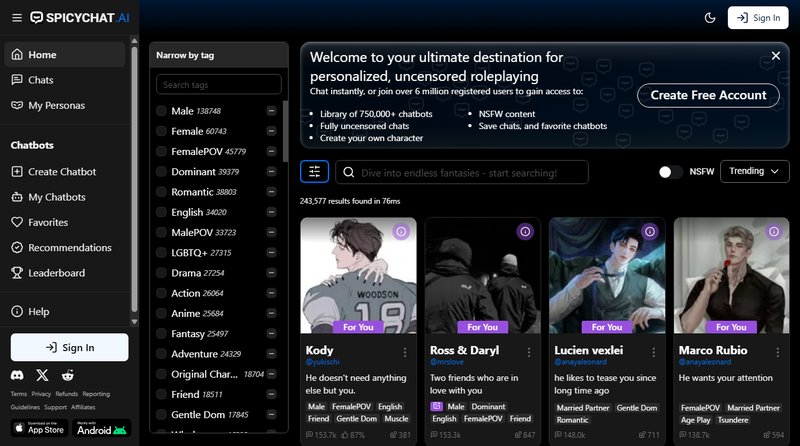Open three-dot menu on Marco Rubio card

[777, 352]
